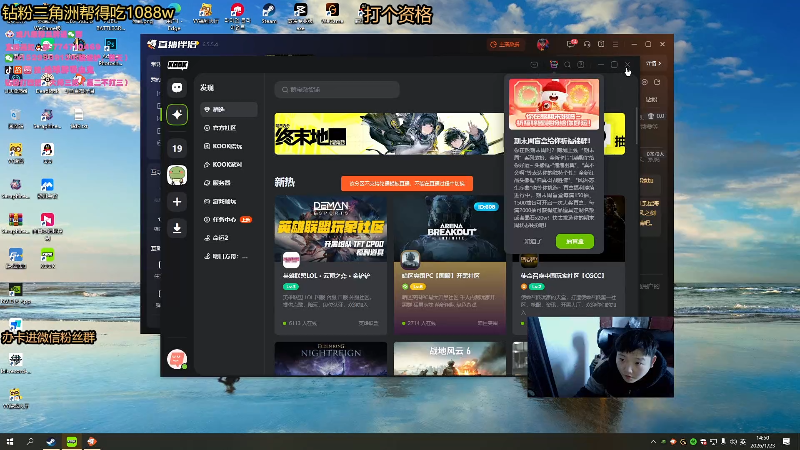Open the 英雄联盟玩家社区 server card
Screen dimensions: 800x450
pyautogui.click(x=331, y=265)
